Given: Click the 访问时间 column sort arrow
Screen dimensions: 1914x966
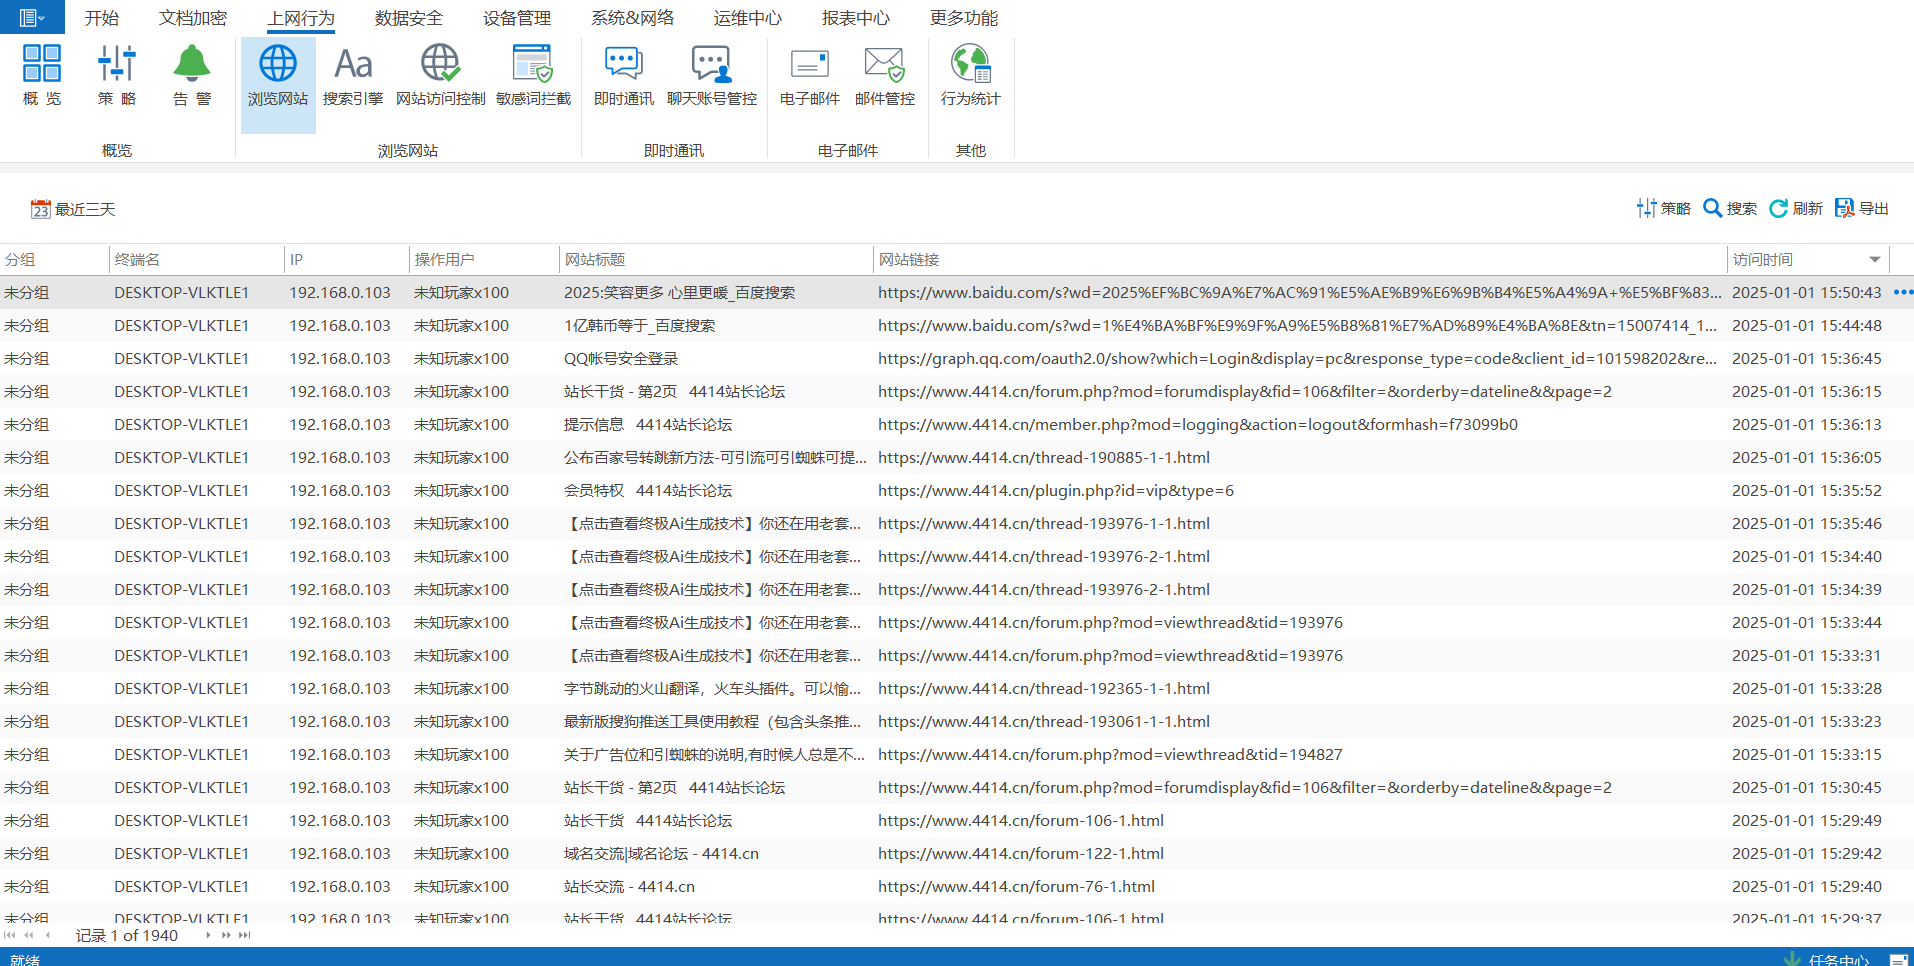Looking at the screenshot, I should (x=1875, y=260).
